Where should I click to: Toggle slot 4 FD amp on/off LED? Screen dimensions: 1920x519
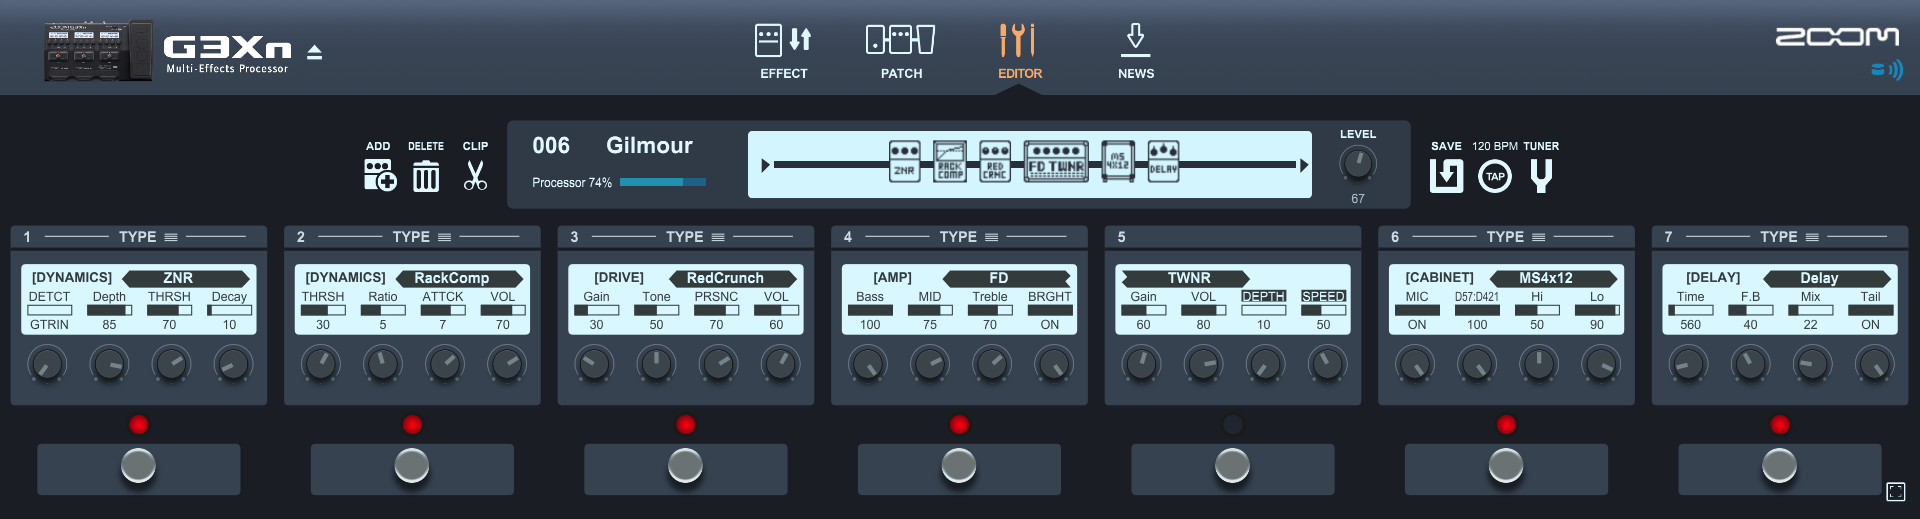[959, 425]
